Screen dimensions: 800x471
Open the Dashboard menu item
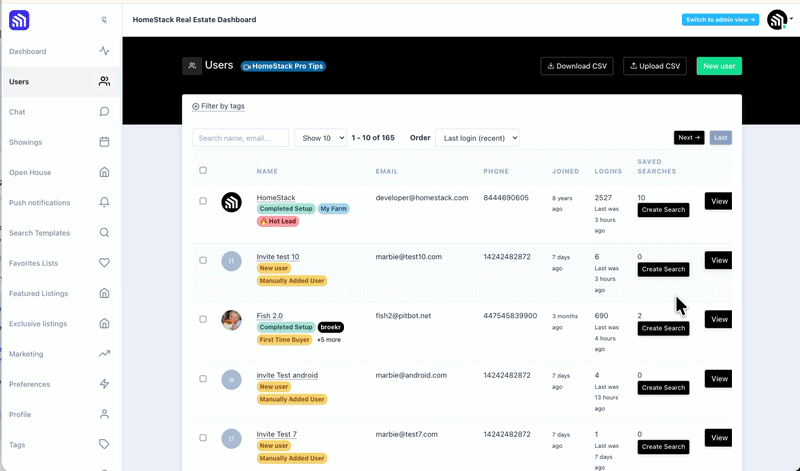(28, 52)
